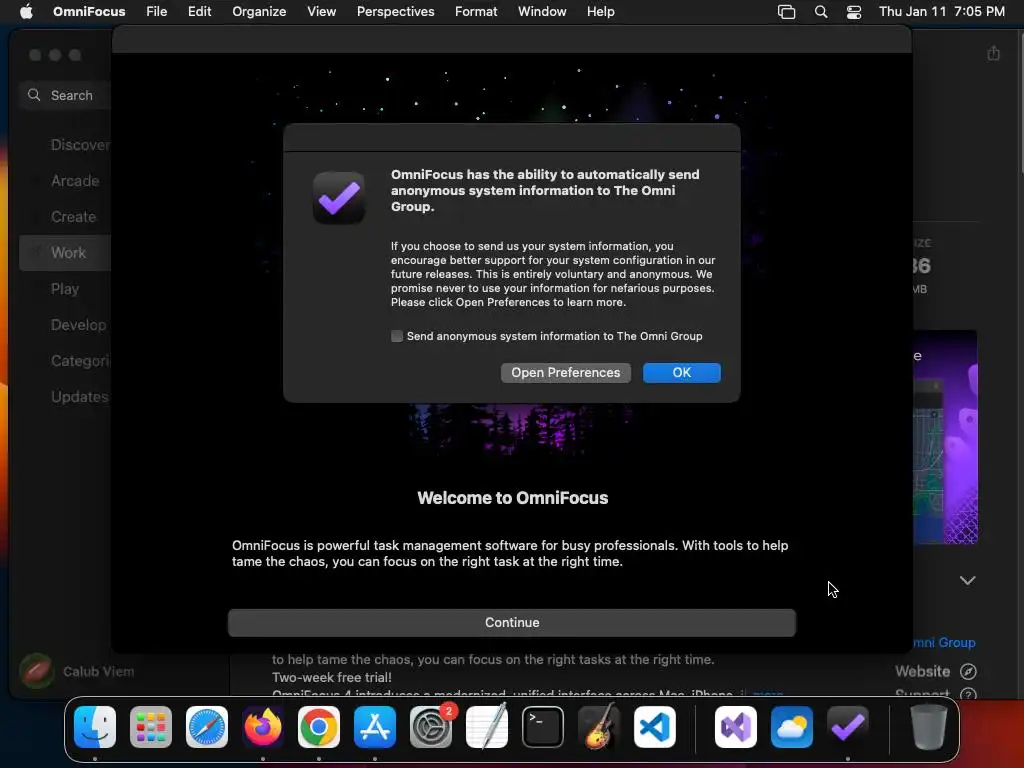Click the compass icon next to Website

point(968,671)
